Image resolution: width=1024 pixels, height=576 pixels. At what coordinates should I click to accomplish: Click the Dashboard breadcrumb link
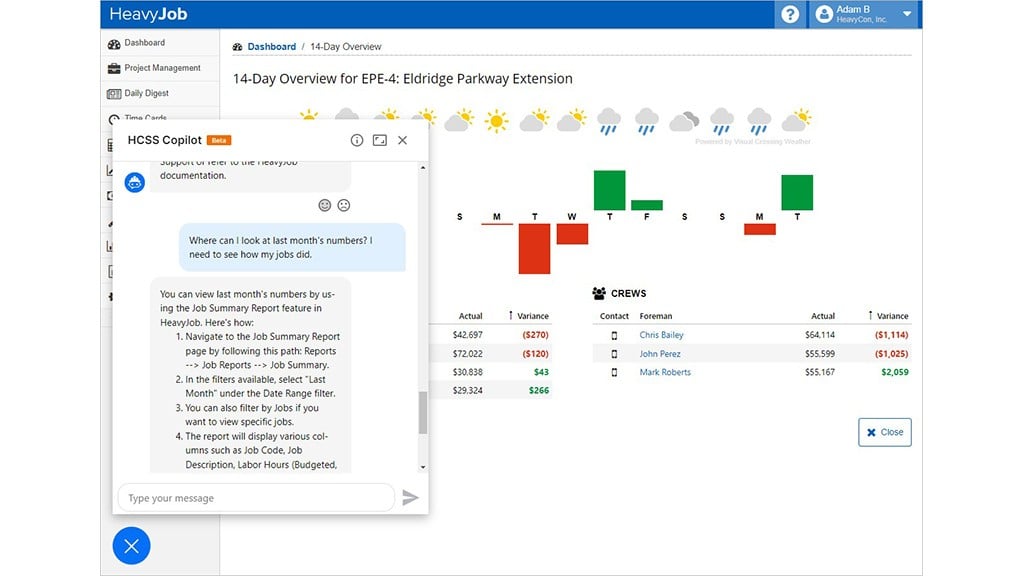pyautogui.click(x=272, y=46)
